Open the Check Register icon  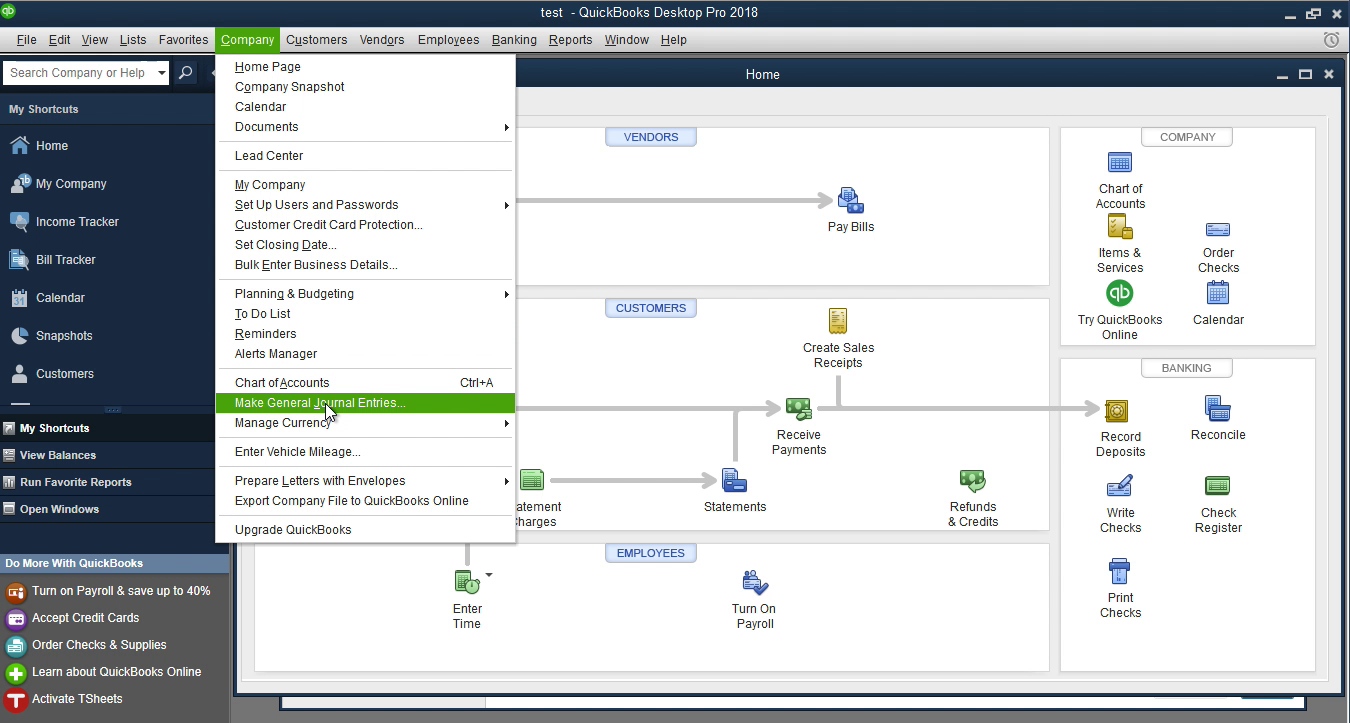[1218, 486]
